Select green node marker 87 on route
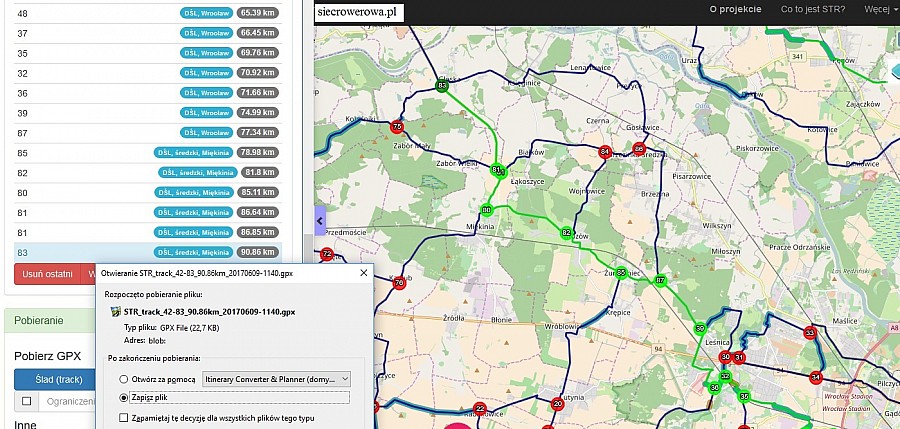Image resolution: width=900 pixels, height=429 pixels. tap(659, 280)
